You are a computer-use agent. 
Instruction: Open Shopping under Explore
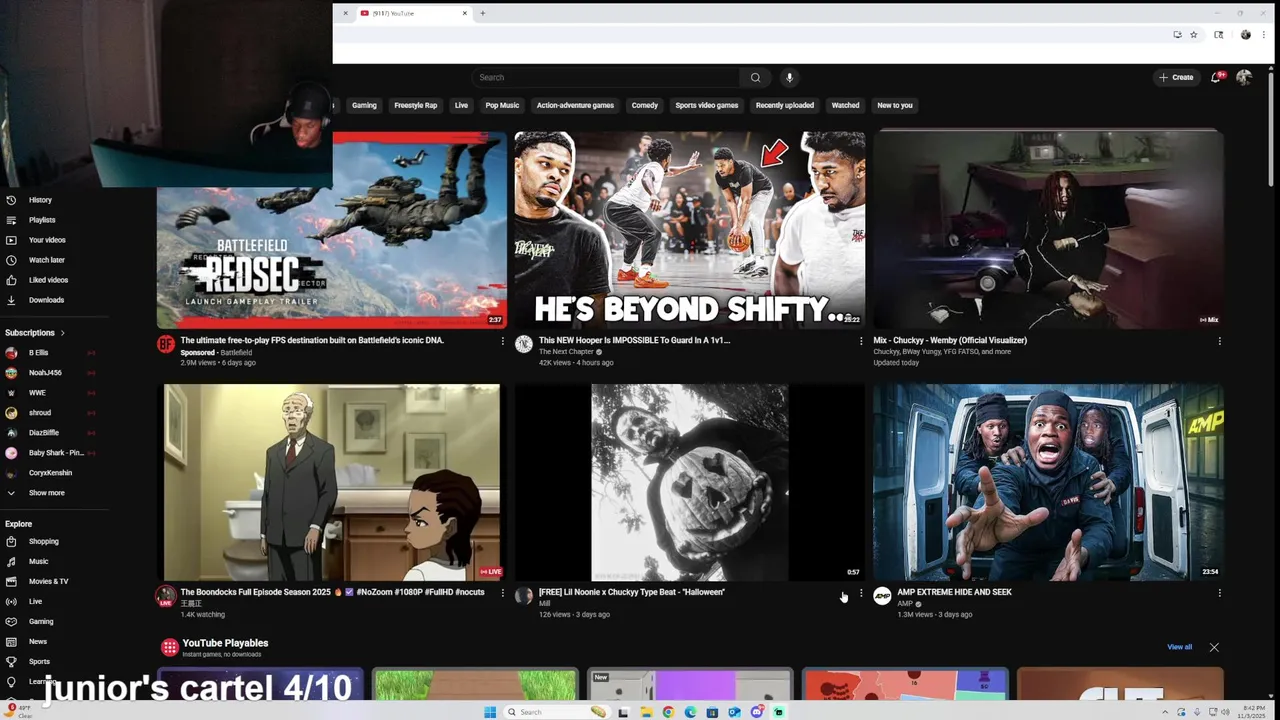pyautogui.click(x=43, y=541)
